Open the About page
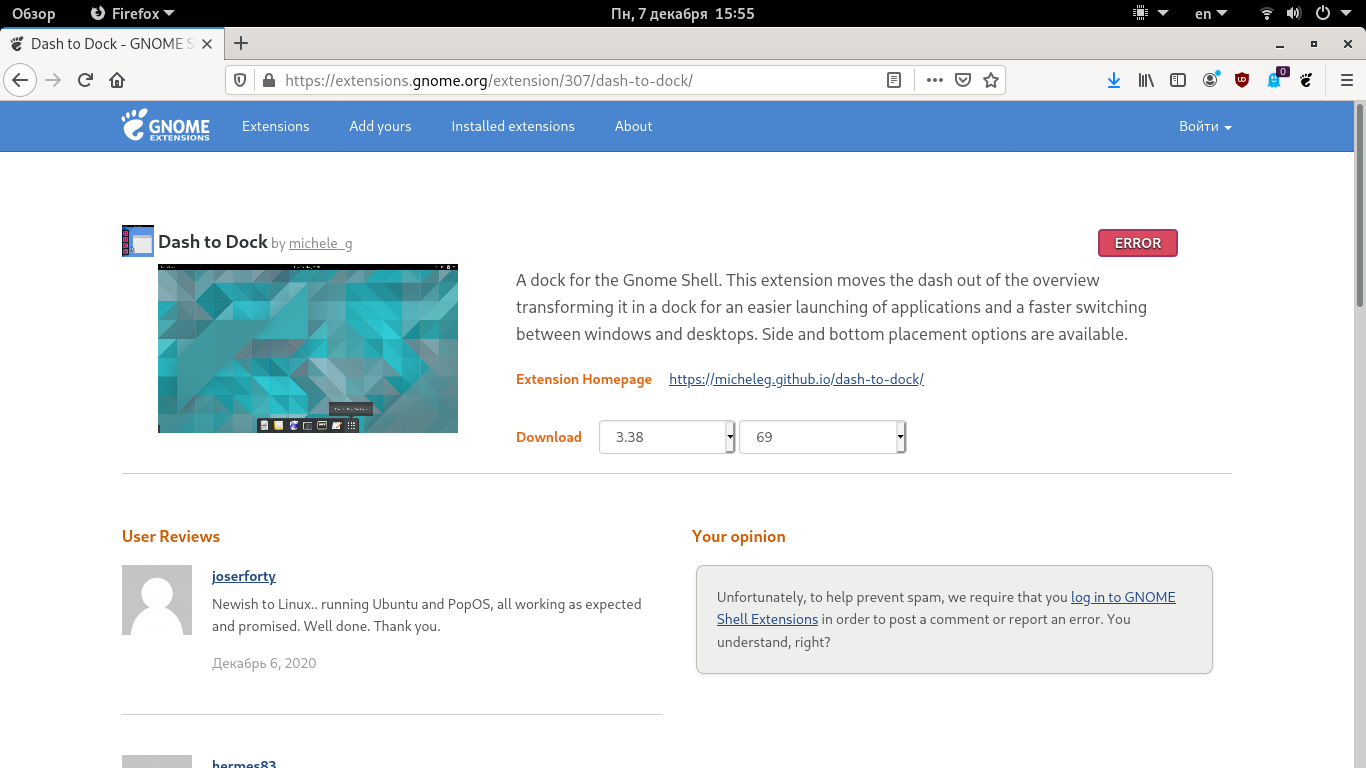The height and width of the screenshot is (768, 1366). point(633,126)
